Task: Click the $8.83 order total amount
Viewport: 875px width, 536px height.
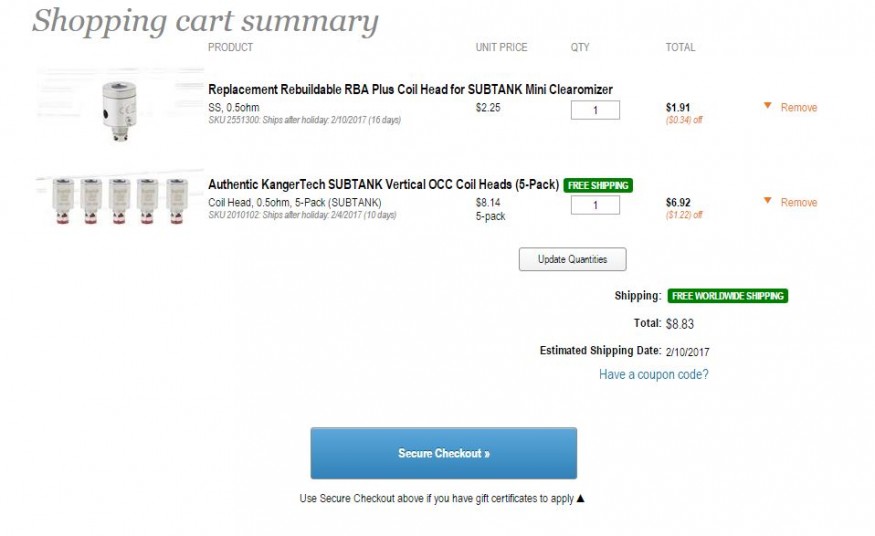Action: tap(679, 324)
